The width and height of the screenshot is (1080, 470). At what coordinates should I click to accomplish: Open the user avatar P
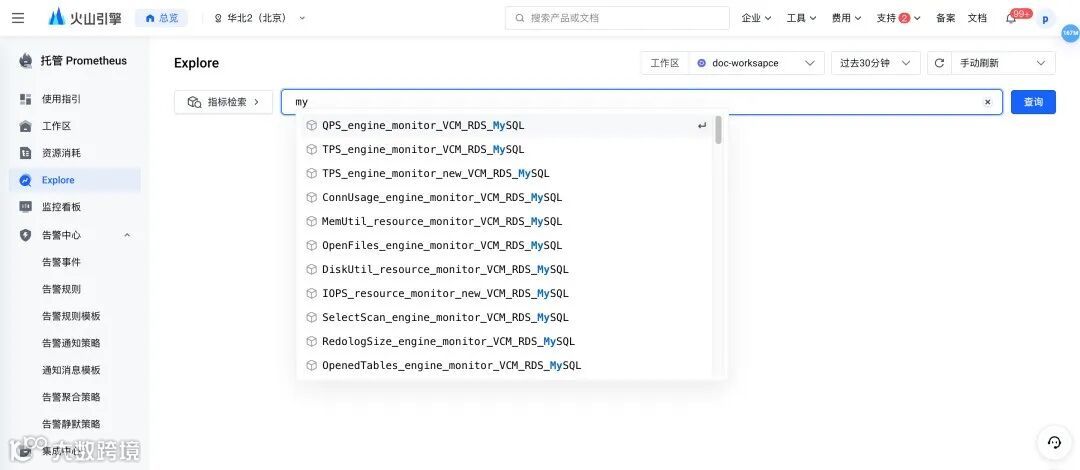coord(1045,19)
